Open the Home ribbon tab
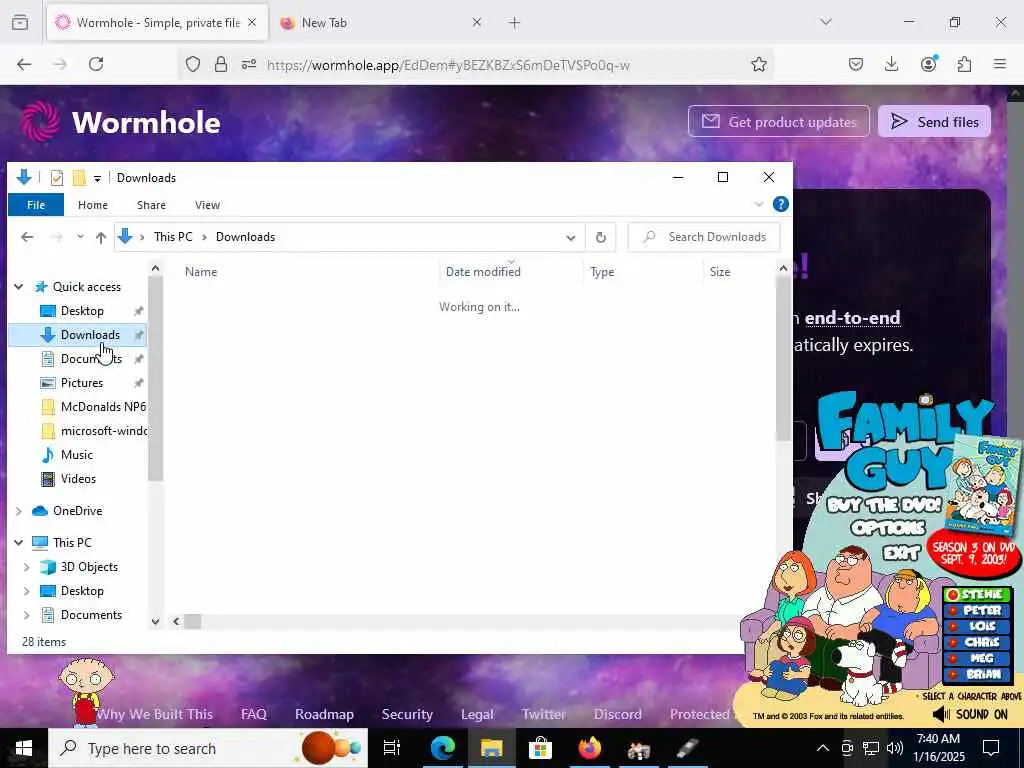This screenshot has width=1024, height=768. click(x=93, y=205)
